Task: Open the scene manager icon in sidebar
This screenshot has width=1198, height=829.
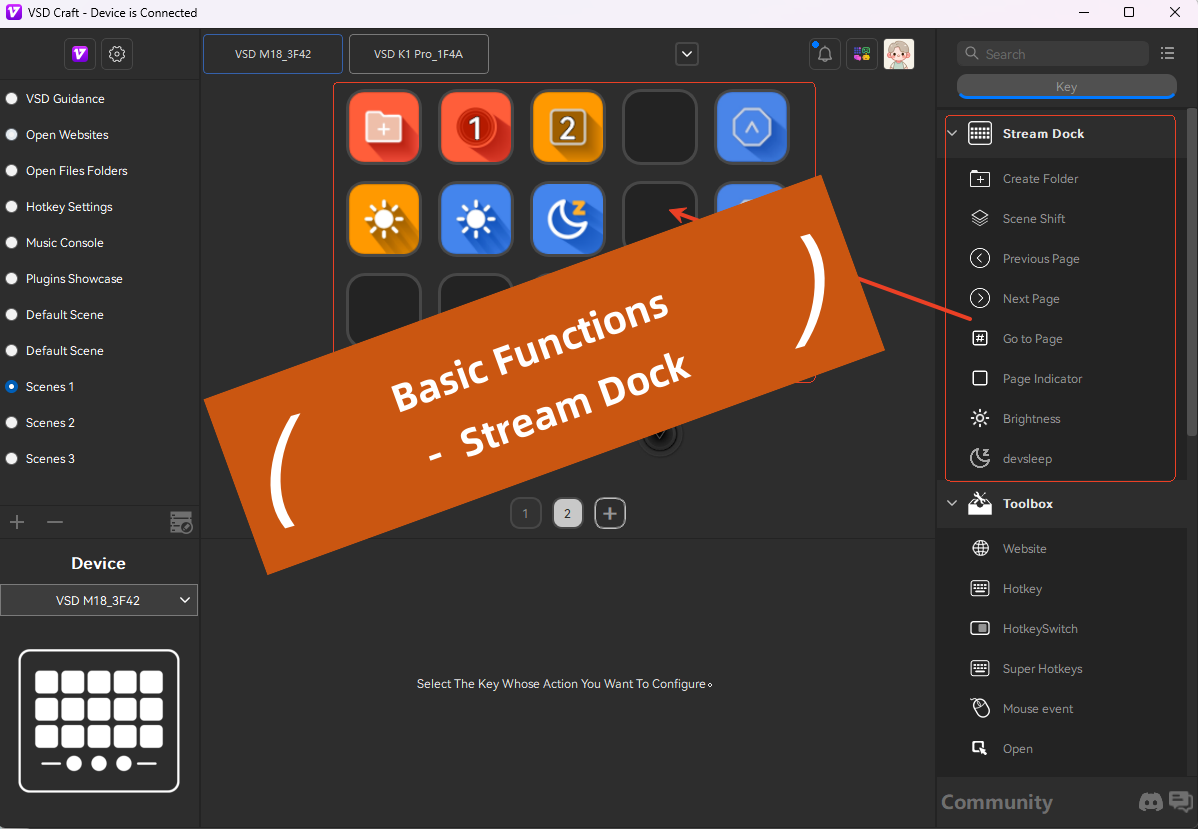Action: coord(181,522)
